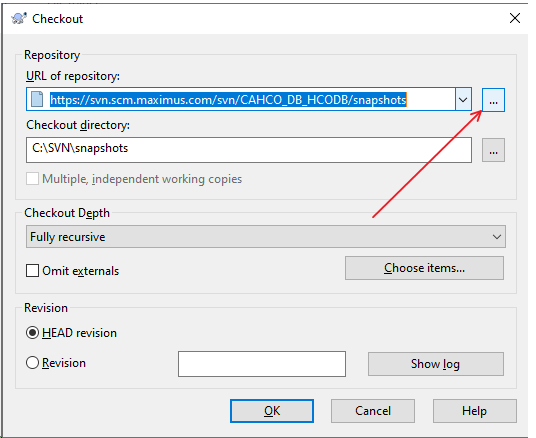
Task: Confirm checkout with the OK button
Action: 272,411
